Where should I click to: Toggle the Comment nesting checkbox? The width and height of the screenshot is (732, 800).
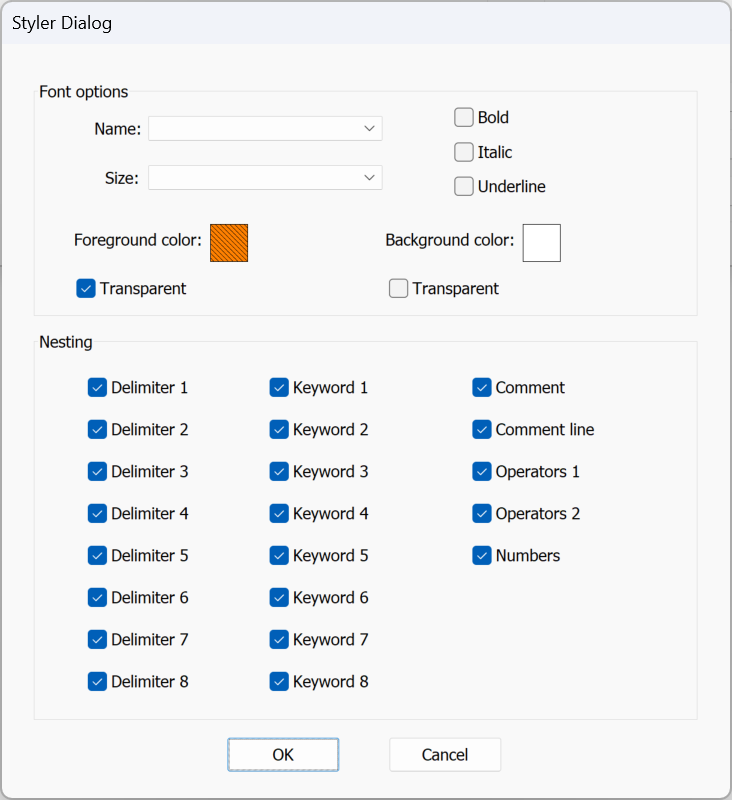point(482,387)
